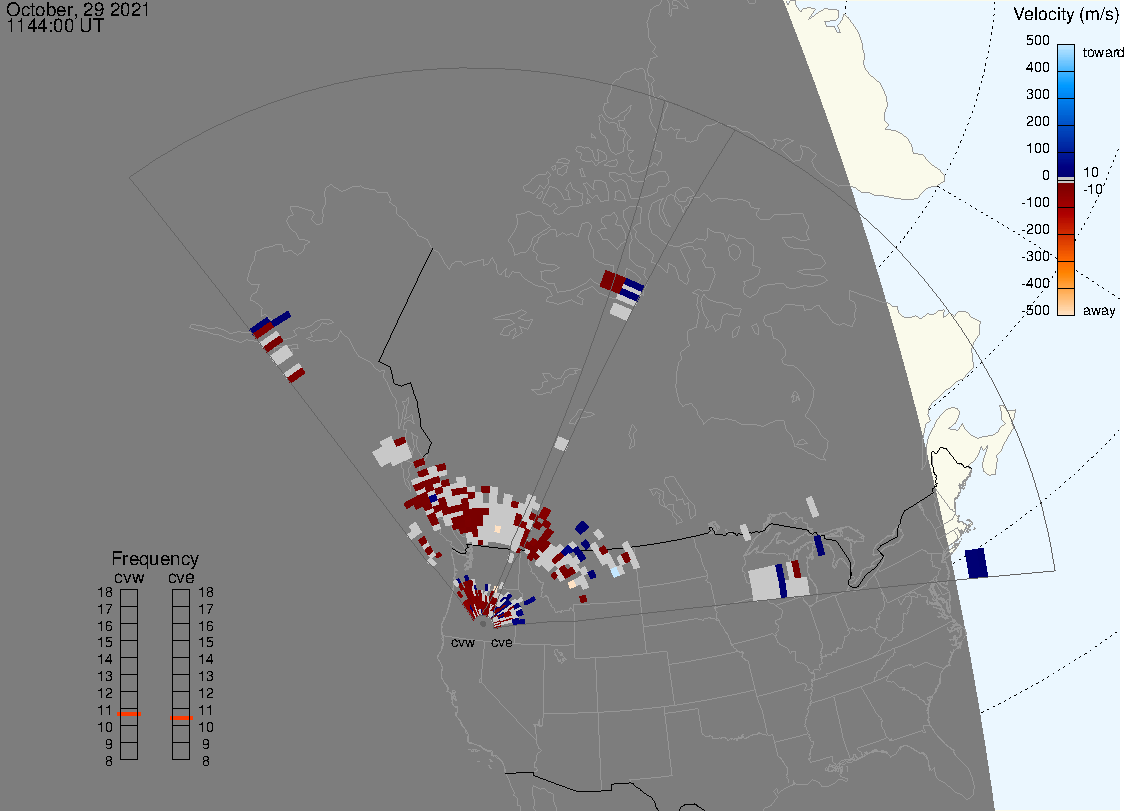The height and width of the screenshot is (811, 1124).
Task: Click the dark blue echo block at far east fan edge
Action: coord(977,562)
